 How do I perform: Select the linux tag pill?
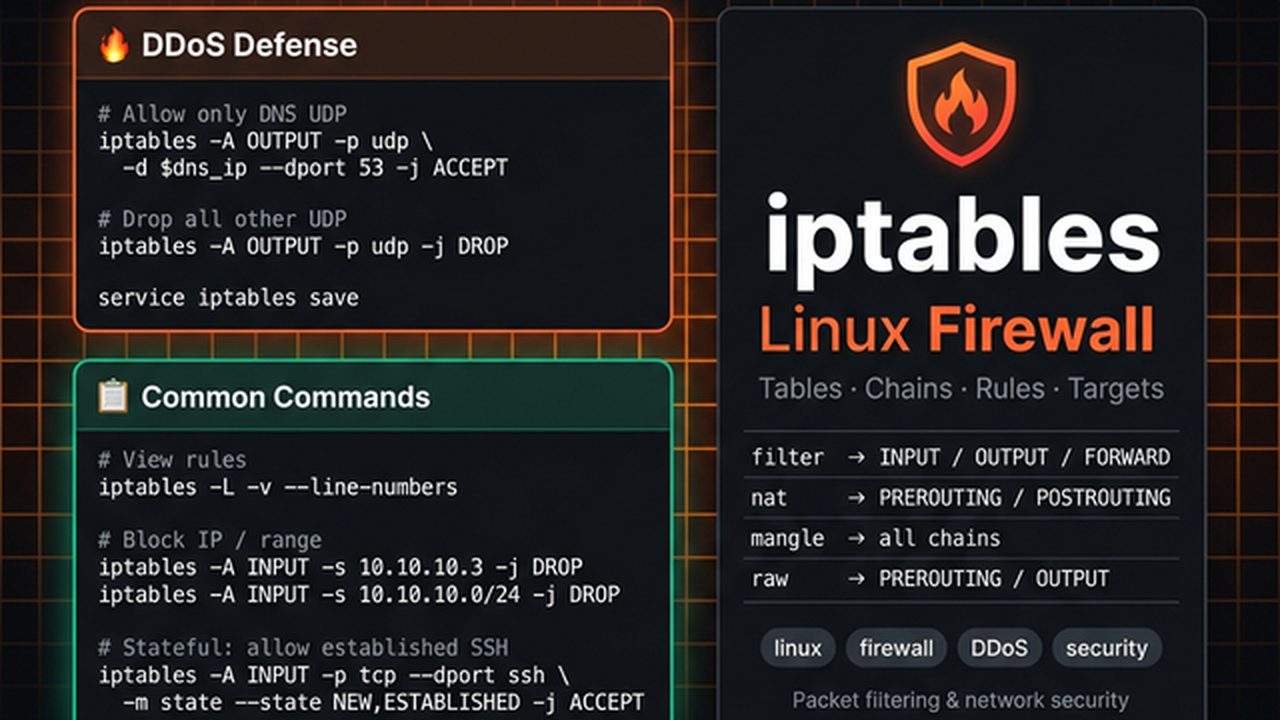(x=797, y=648)
